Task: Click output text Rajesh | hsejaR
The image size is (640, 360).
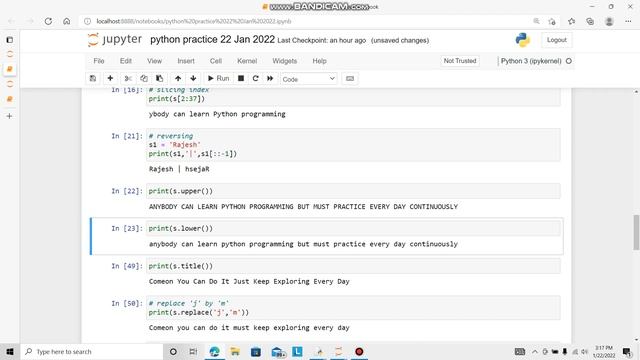Action: [179, 169]
